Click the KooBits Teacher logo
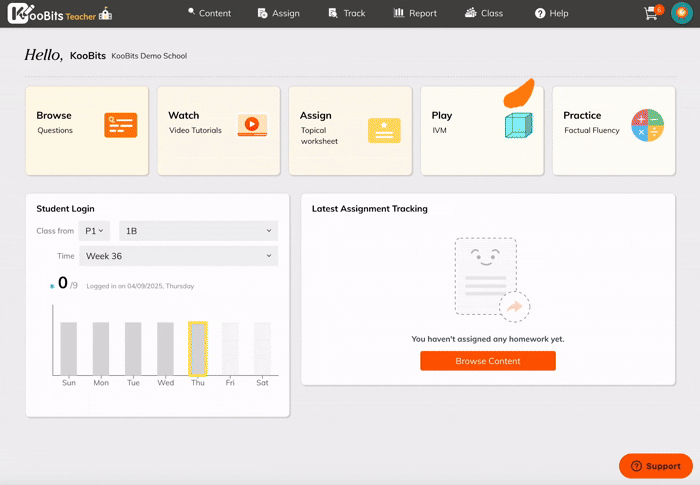 pos(60,13)
